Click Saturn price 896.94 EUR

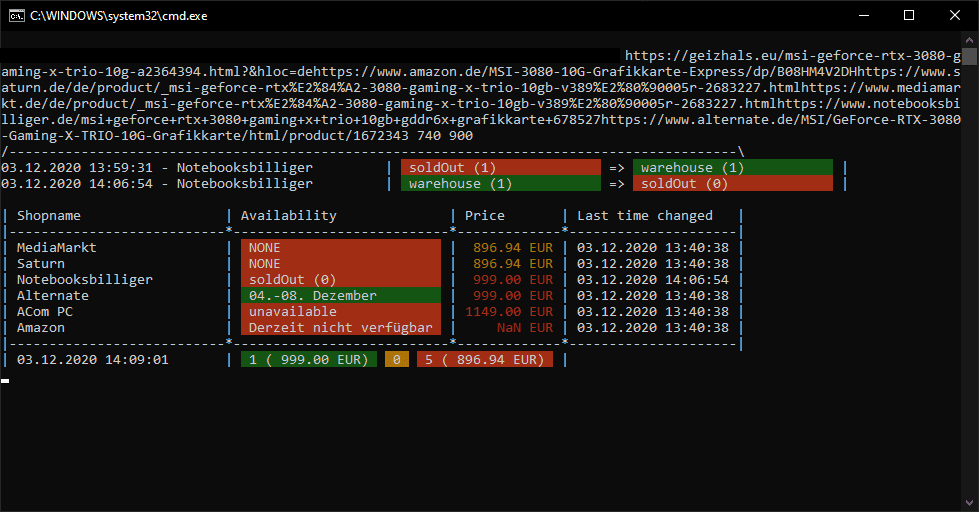(513, 263)
